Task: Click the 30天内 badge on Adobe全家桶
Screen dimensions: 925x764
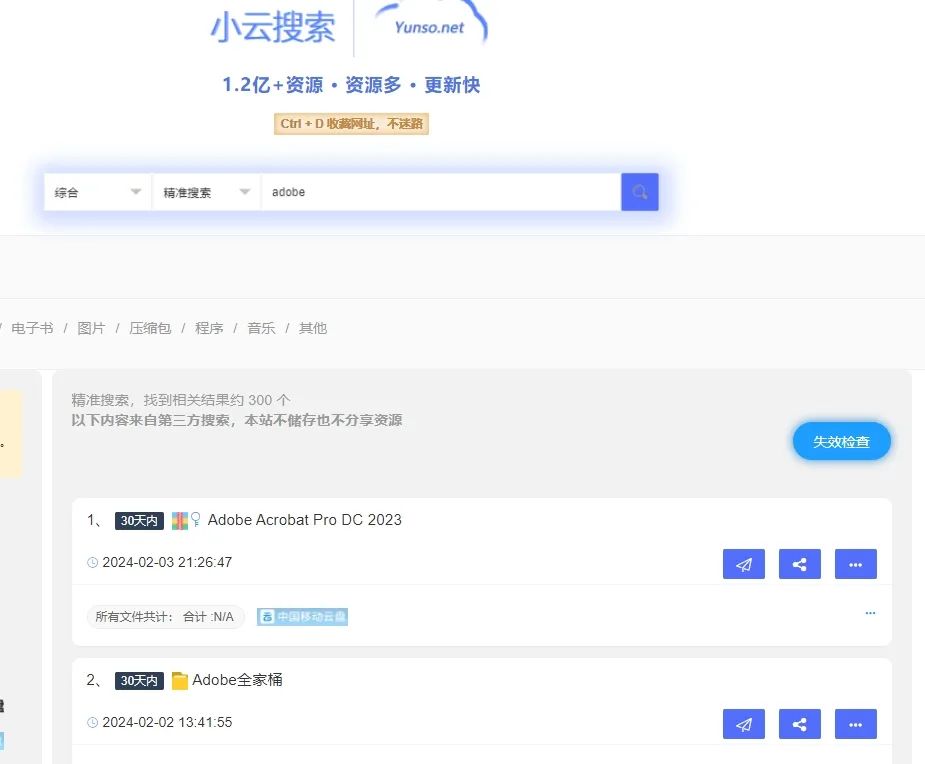Action: click(x=139, y=680)
